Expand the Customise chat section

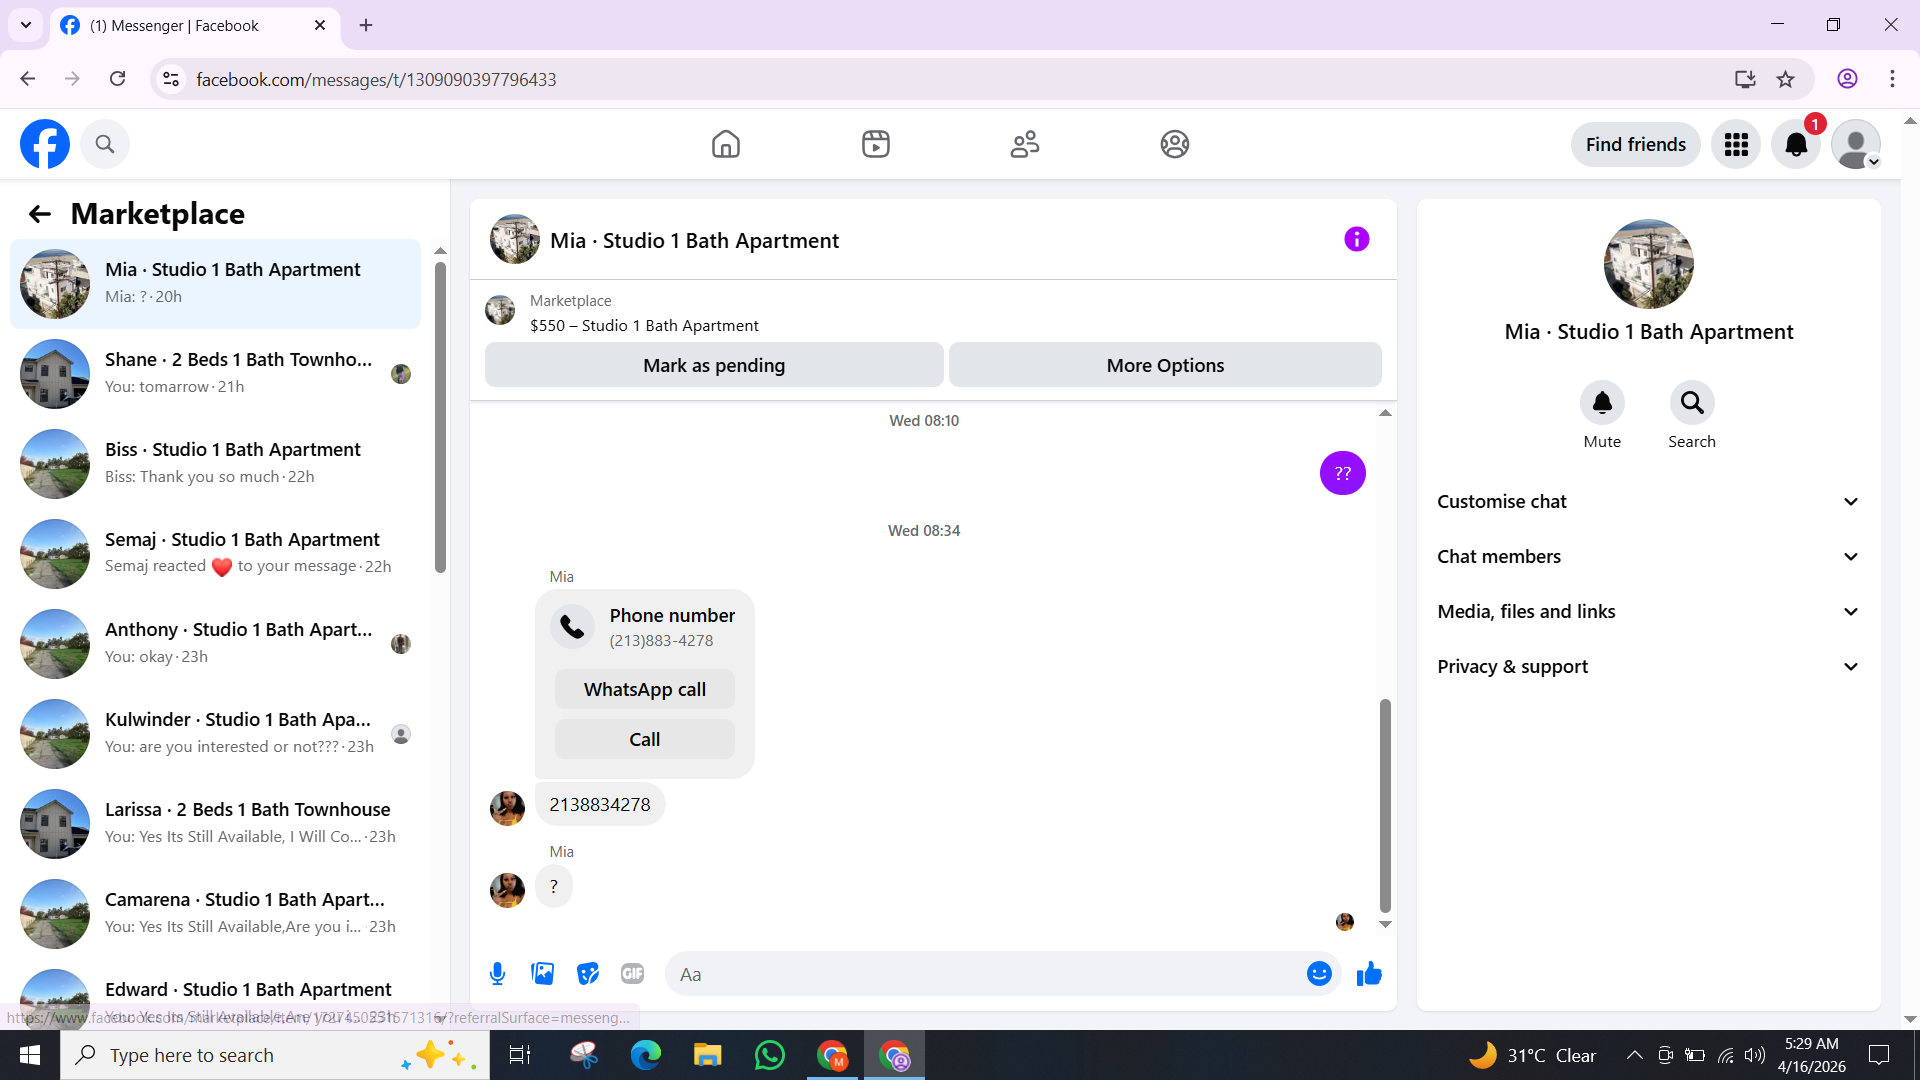click(1648, 502)
